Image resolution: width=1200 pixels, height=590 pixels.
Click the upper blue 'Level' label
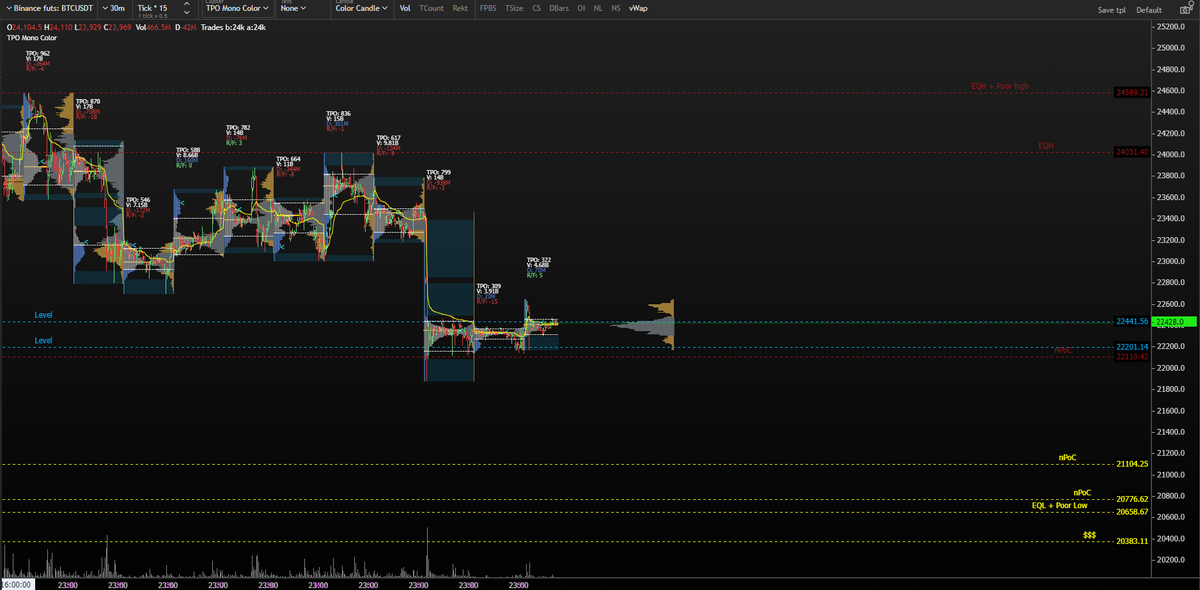click(x=43, y=315)
